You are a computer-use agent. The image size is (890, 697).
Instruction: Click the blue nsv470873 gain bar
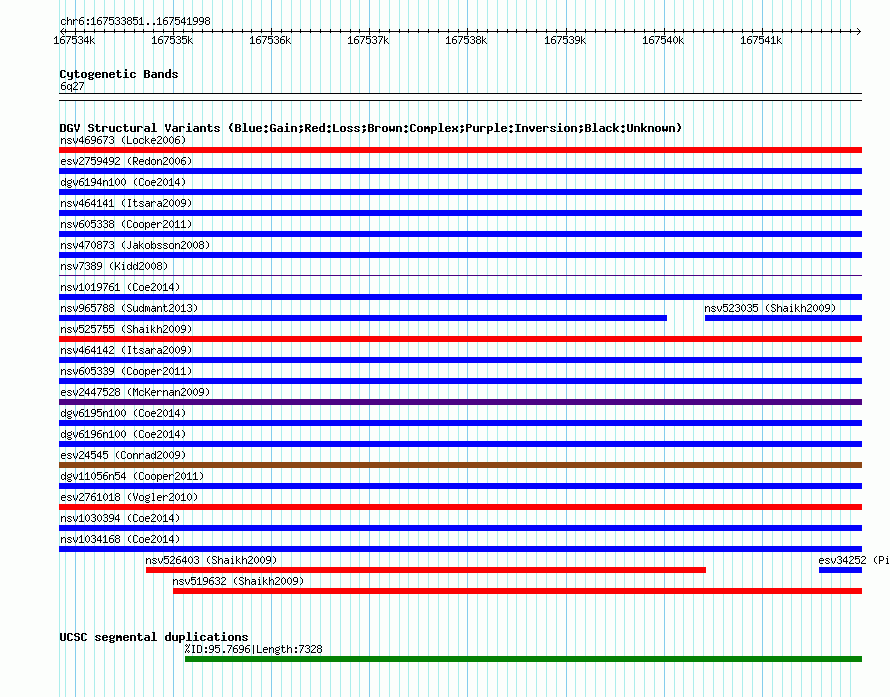[460, 255]
